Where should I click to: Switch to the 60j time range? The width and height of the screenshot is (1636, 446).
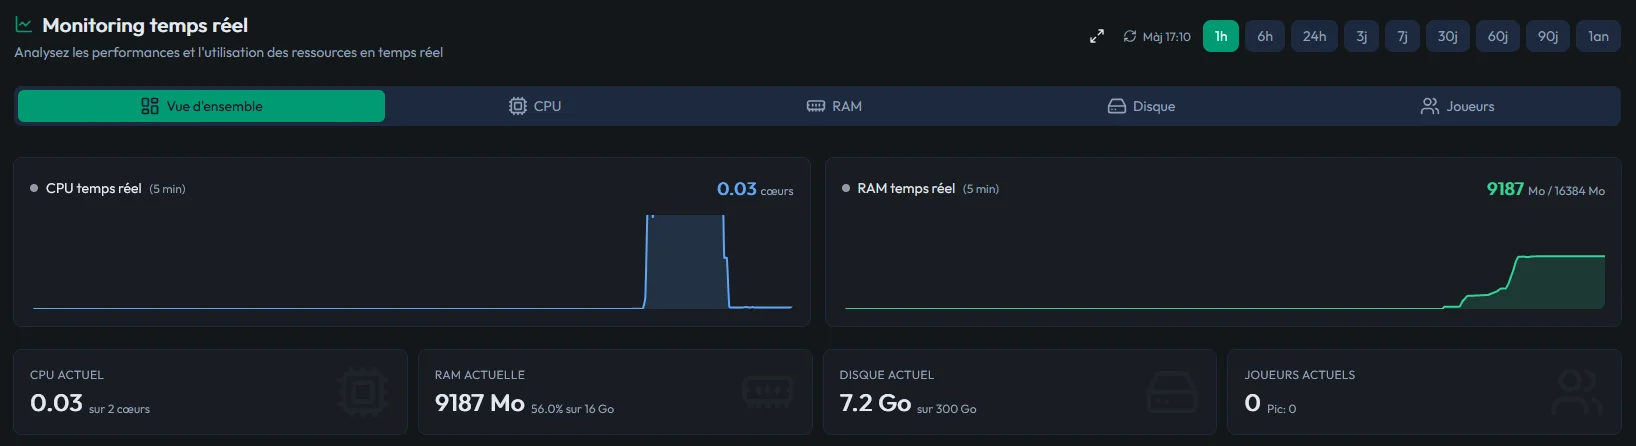coord(1498,36)
